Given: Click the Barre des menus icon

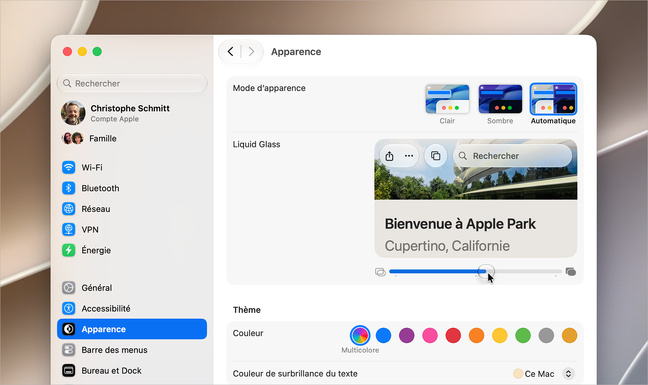Looking at the screenshot, I should click(x=69, y=350).
